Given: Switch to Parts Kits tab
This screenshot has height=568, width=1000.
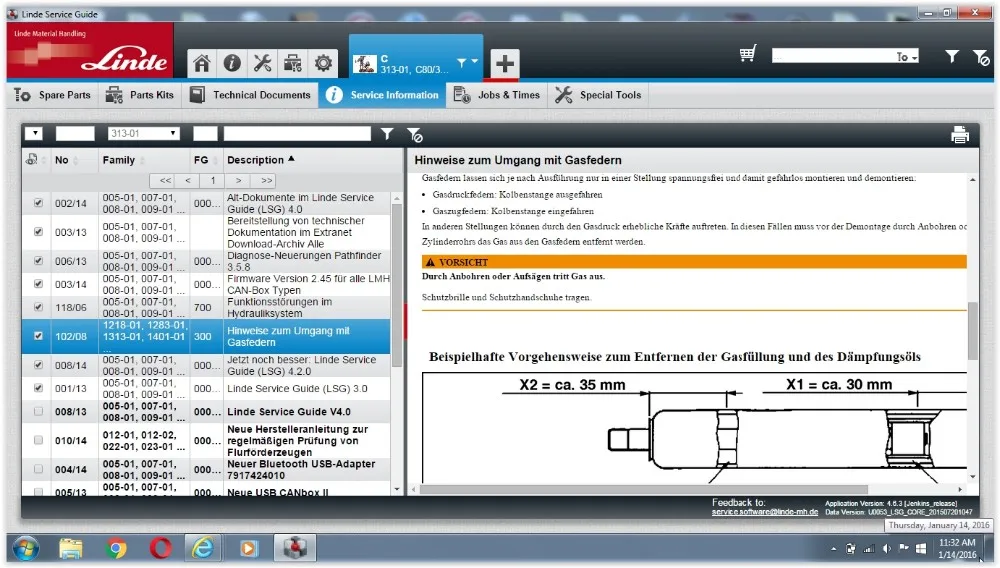Looking at the screenshot, I should 140,95.
